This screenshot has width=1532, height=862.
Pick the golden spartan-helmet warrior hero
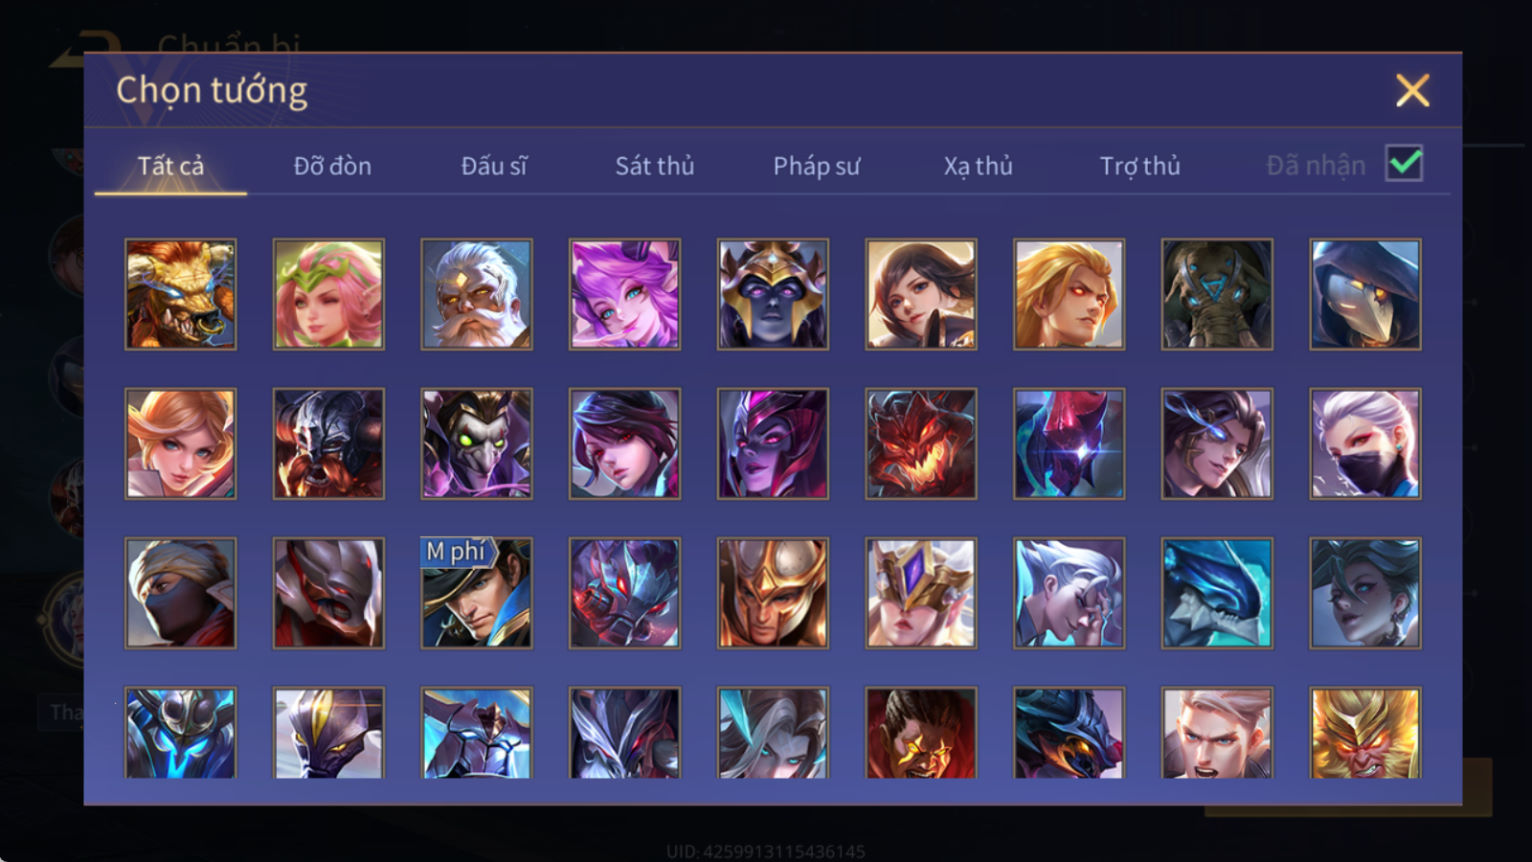coord(773,593)
